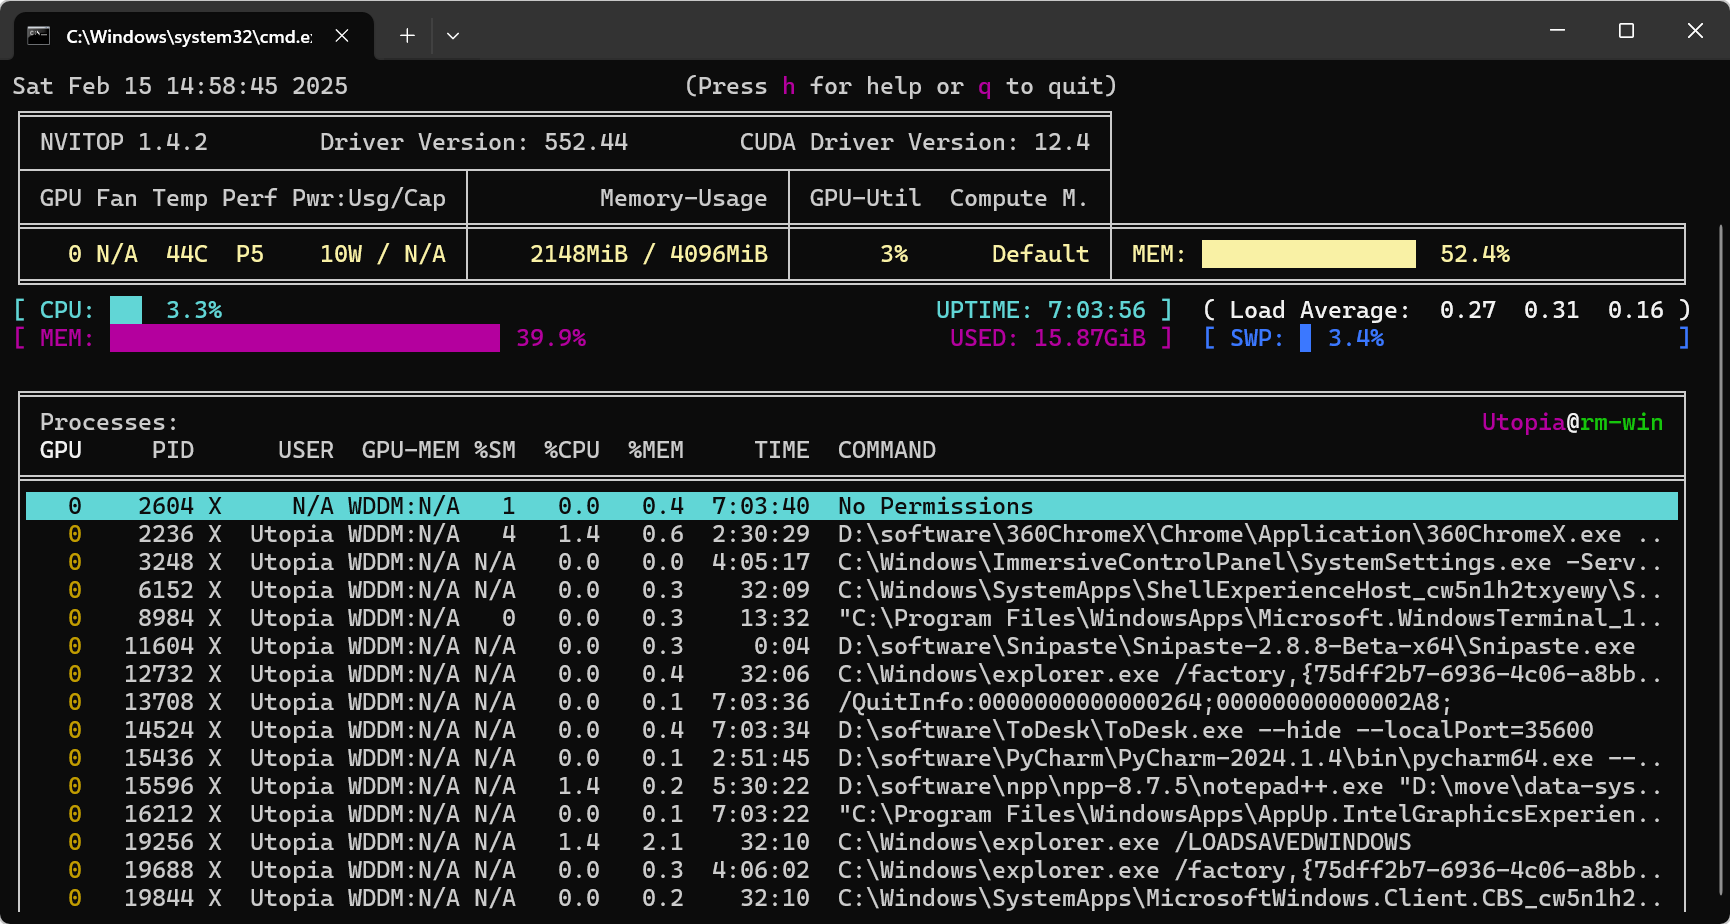The width and height of the screenshot is (1730, 924).
Task: Maximize the terminal window
Action: [x=1626, y=31]
